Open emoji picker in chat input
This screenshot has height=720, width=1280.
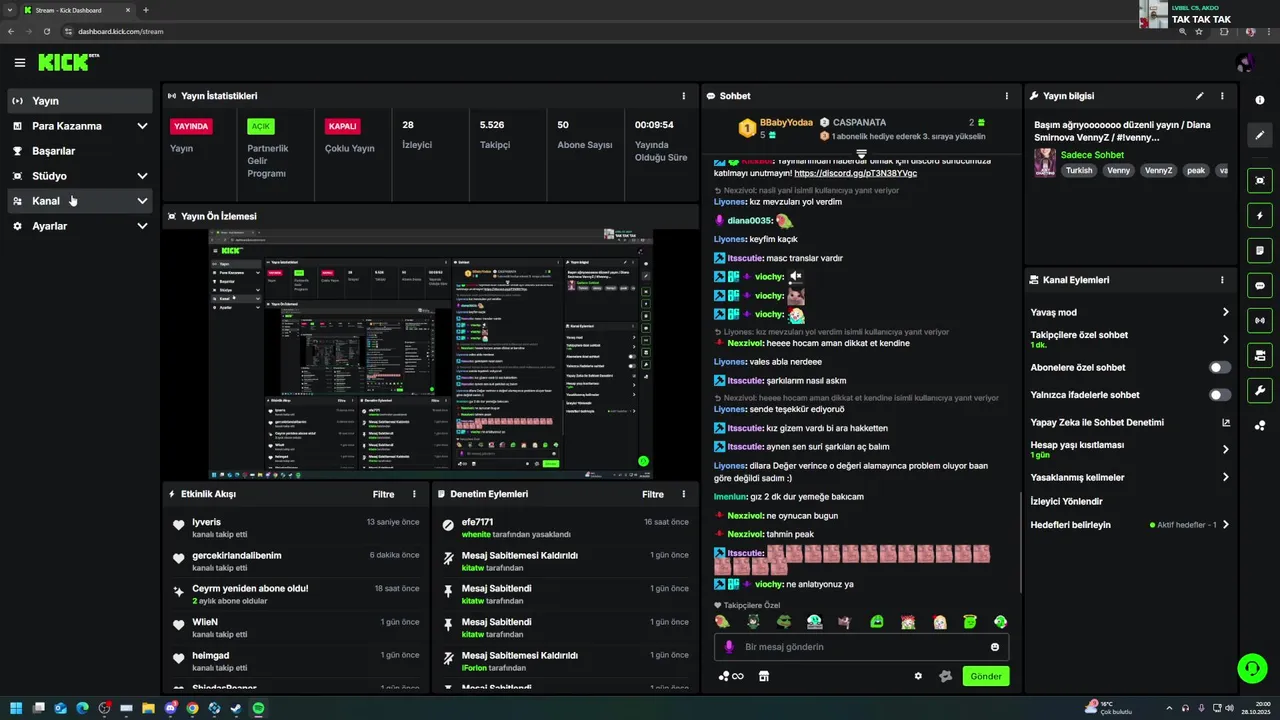click(x=995, y=647)
